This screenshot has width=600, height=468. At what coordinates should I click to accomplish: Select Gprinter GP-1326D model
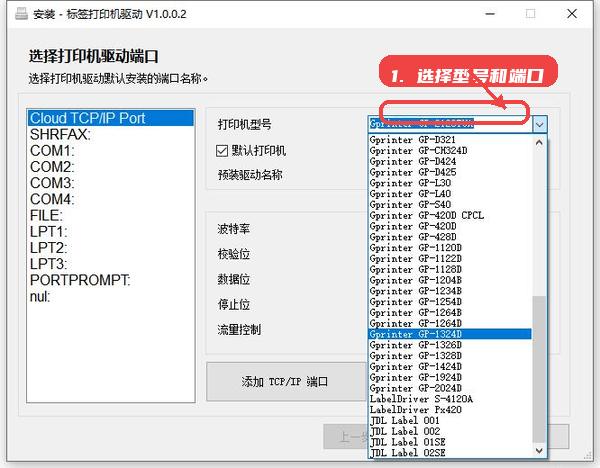click(450, 345)
